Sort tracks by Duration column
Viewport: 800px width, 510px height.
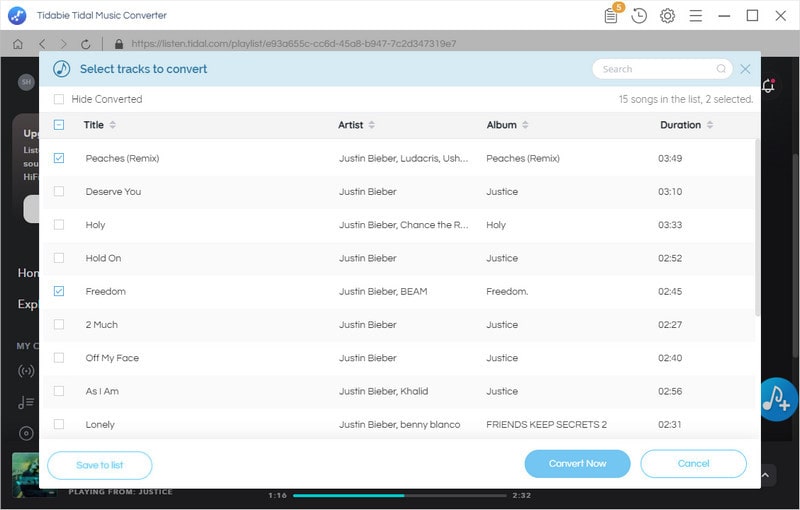point(710,125)
